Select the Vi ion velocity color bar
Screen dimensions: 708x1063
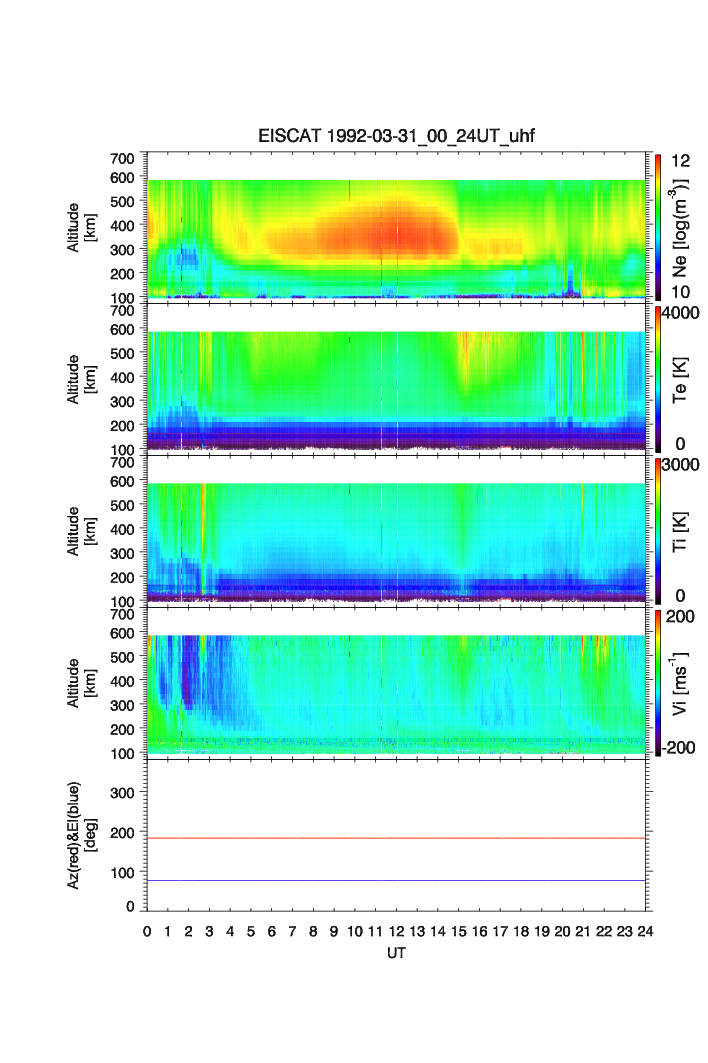pos(658,683)
